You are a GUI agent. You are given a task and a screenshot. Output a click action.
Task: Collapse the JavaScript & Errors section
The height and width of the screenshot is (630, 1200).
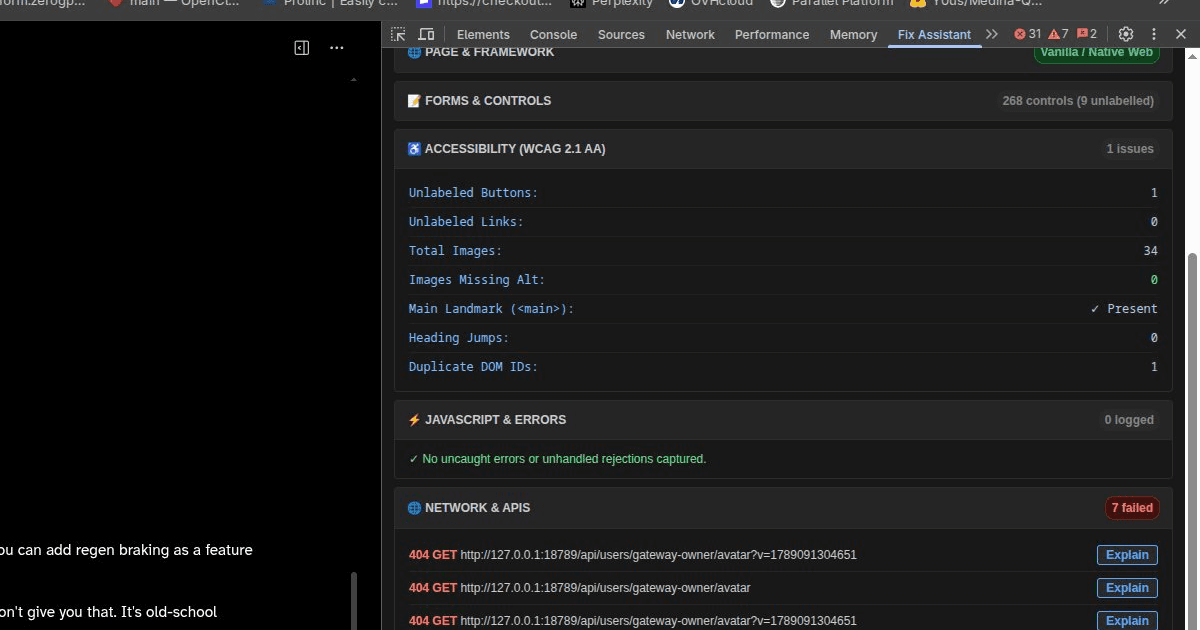[x=783, y=420]
